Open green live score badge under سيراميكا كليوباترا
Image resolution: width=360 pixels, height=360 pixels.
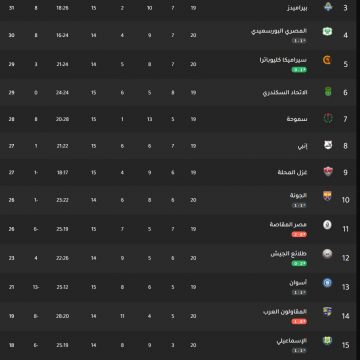[x=299, y=70]
